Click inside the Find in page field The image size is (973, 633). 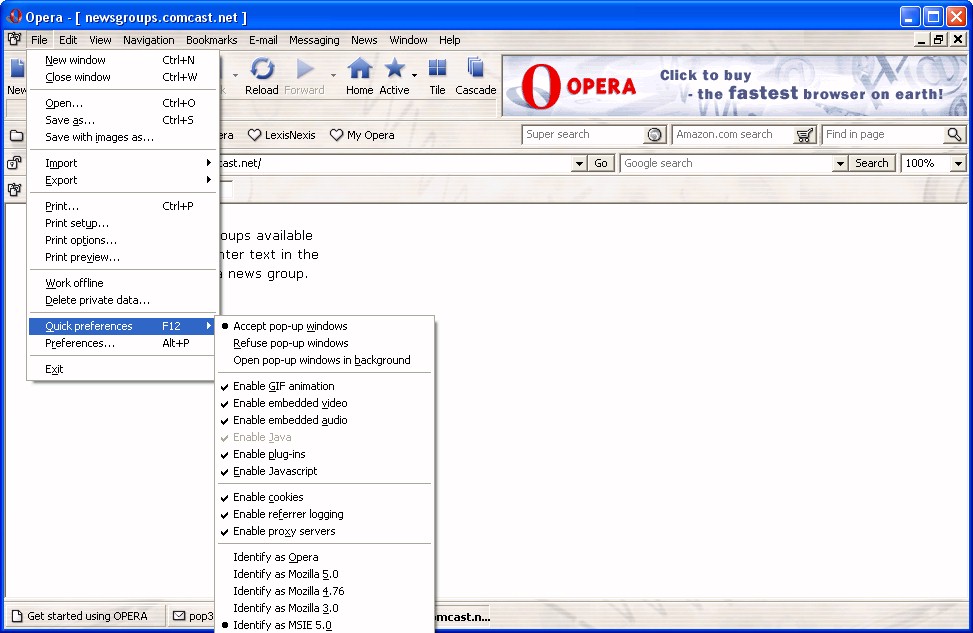882,135
